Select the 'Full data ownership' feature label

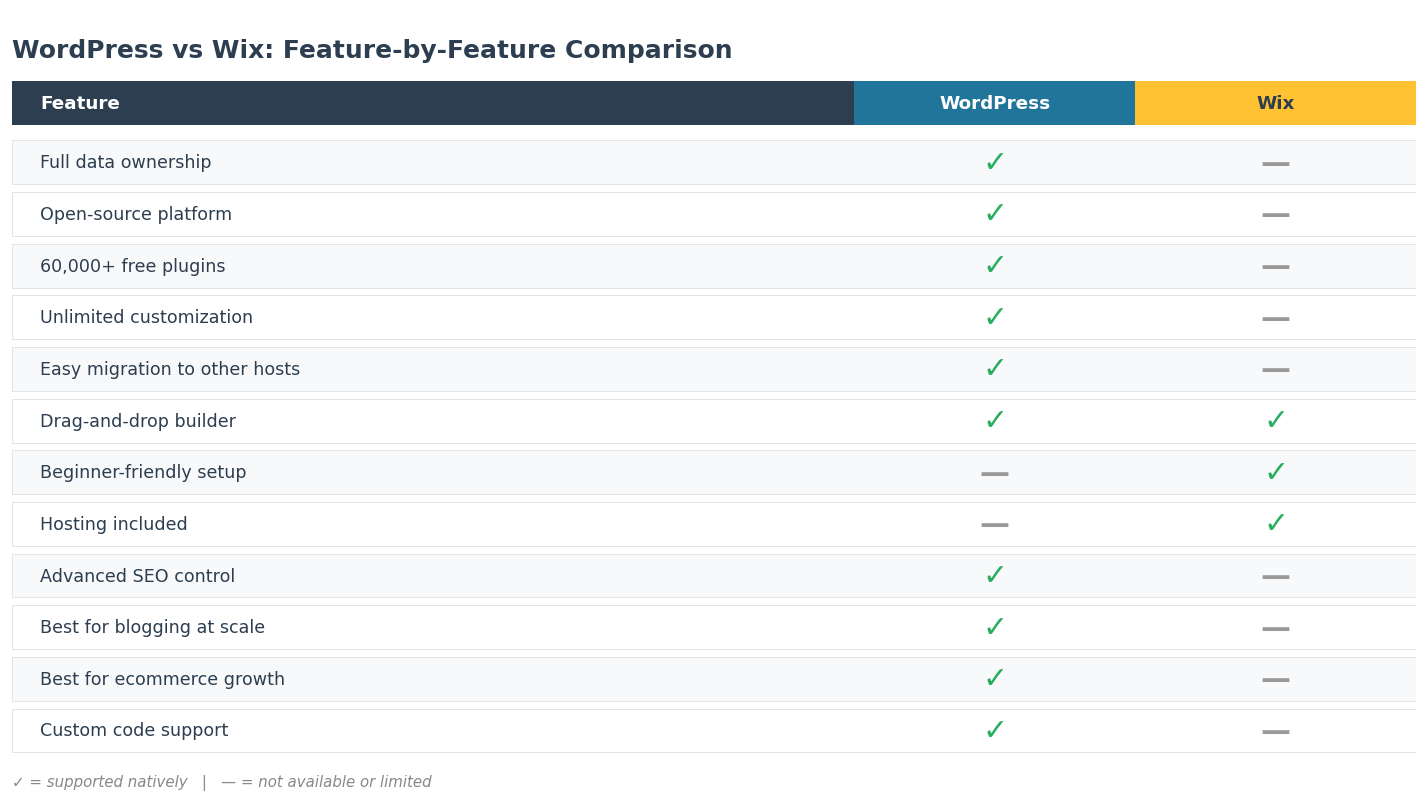[x=126, y=162]
